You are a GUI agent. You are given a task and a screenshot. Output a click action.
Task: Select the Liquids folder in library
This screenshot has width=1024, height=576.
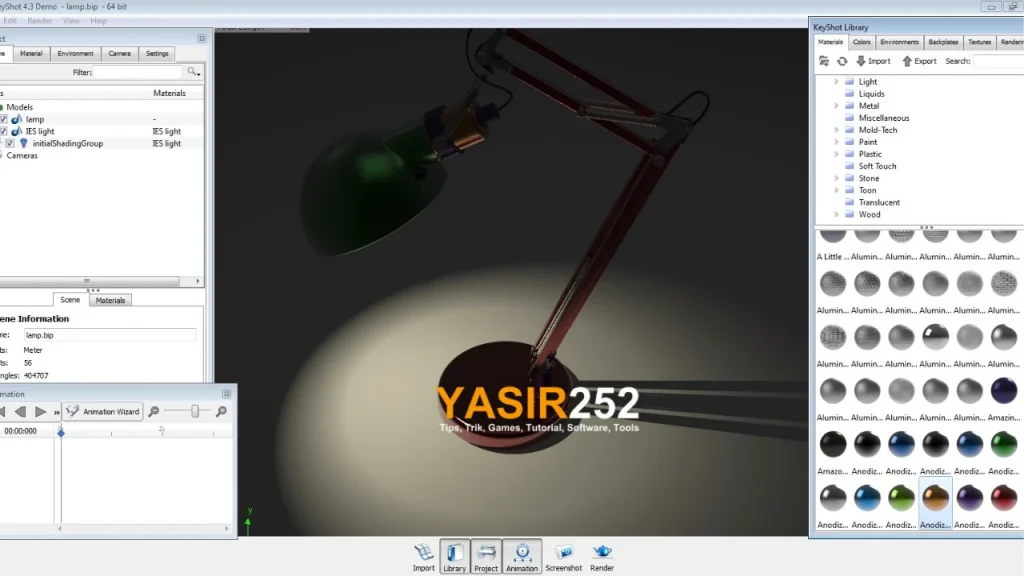[871, 93]
